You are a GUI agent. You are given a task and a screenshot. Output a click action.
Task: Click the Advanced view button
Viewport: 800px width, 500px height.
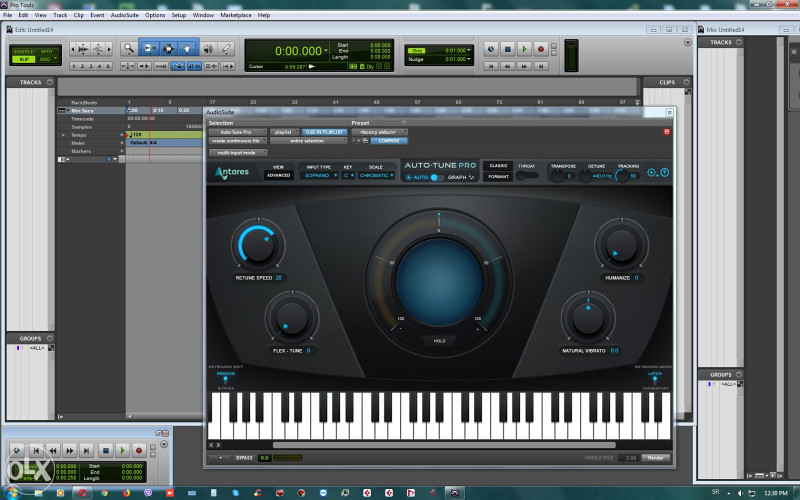click(279, 176)
